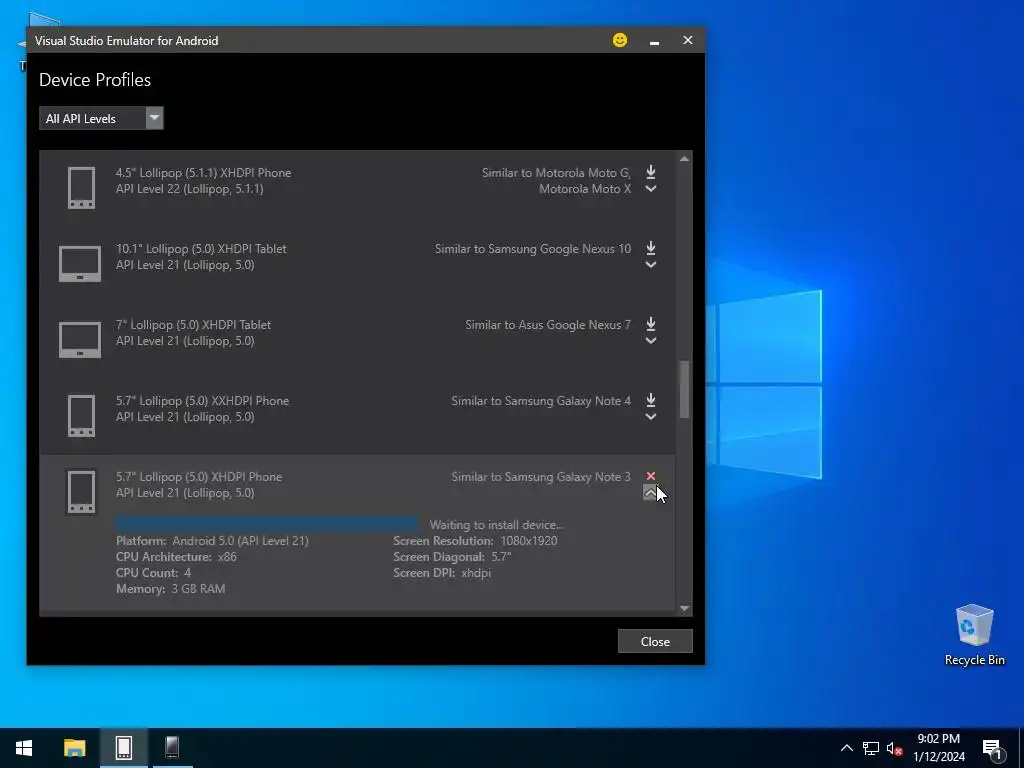This screenshot has width=1024, height=768.
Task: Expand details for 10.1" Lollipop tablet
Action: [x=650, y=265]
